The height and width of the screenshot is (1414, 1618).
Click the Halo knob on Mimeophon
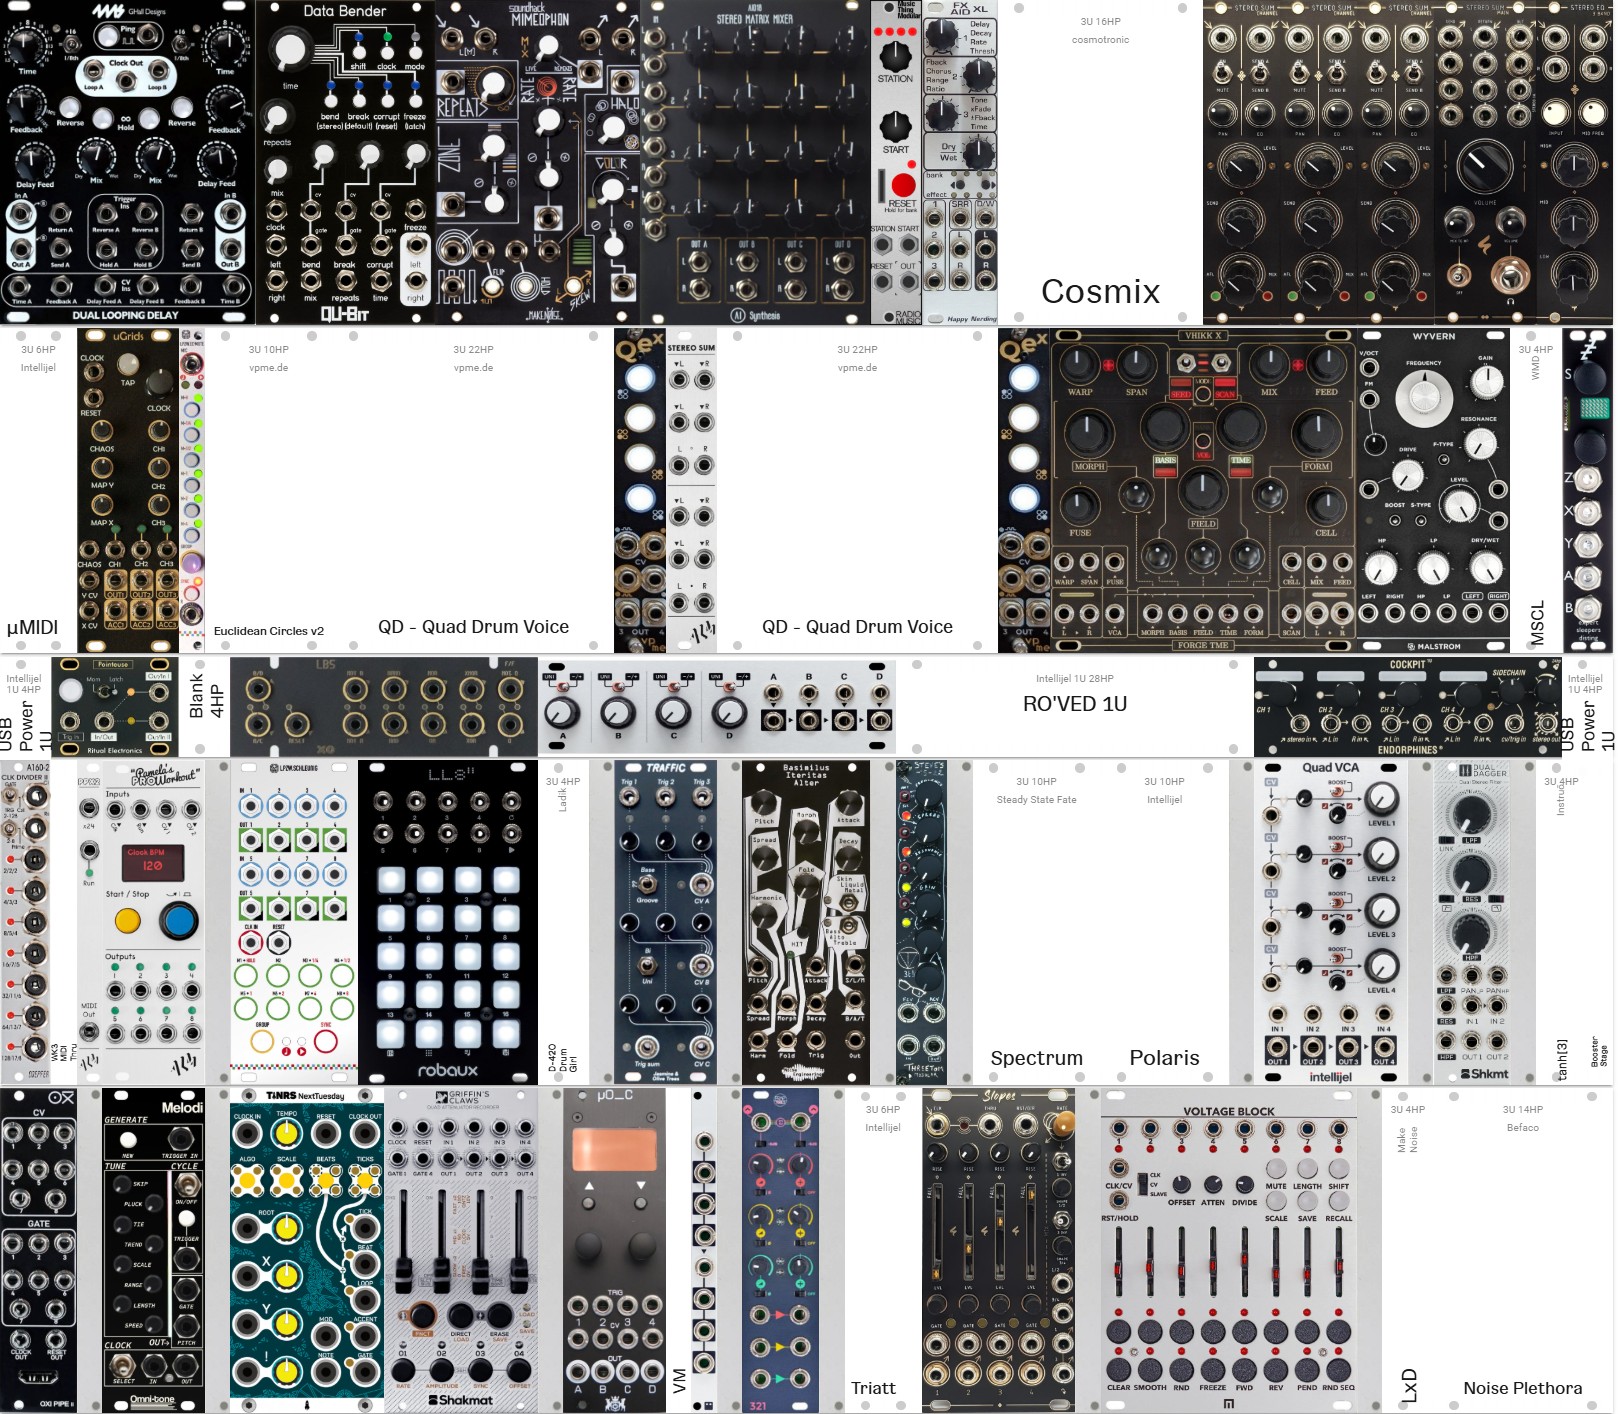[612, 128]
